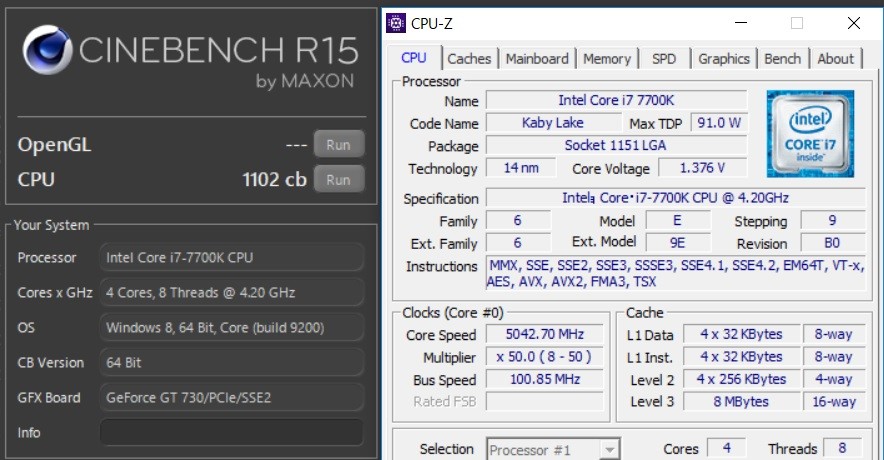The image size is (884, 460).
Task: Click the Multiplier value x 50.0 (8 - 50)
Action: (545, 357)
